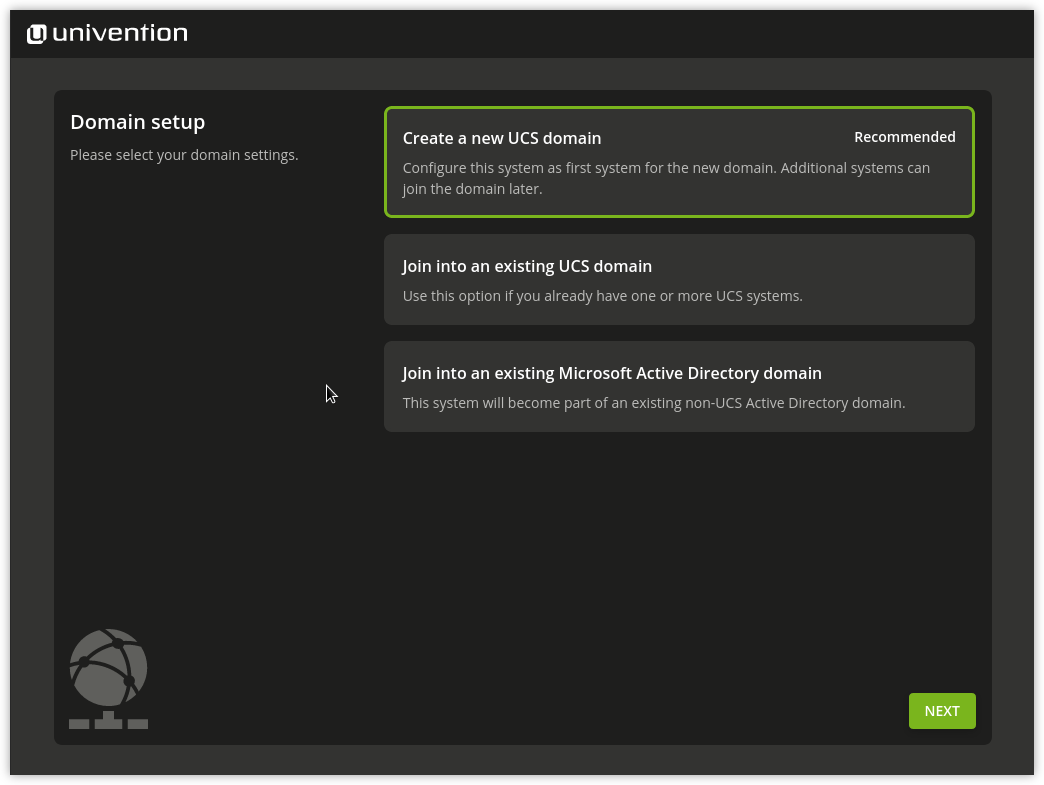This screenshot has height=785, width=1044.
Task: Click the non-UCS Active Directory description text
Action: pyautogui.click(x=654, y=403)
